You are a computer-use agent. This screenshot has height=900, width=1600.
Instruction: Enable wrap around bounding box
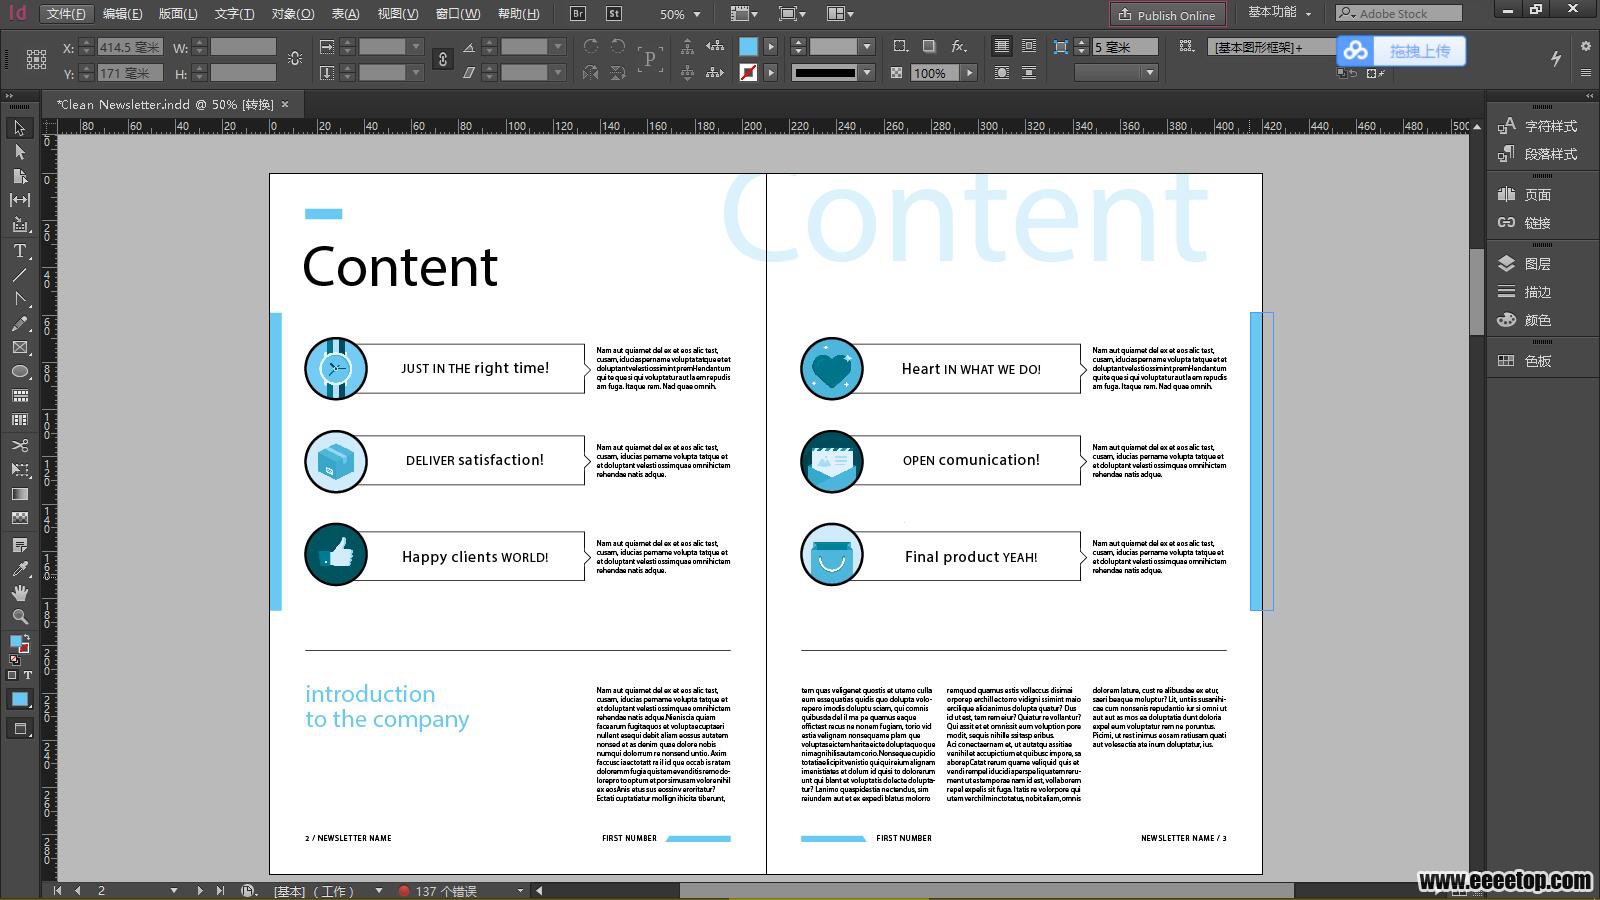tap(1028, 47)
